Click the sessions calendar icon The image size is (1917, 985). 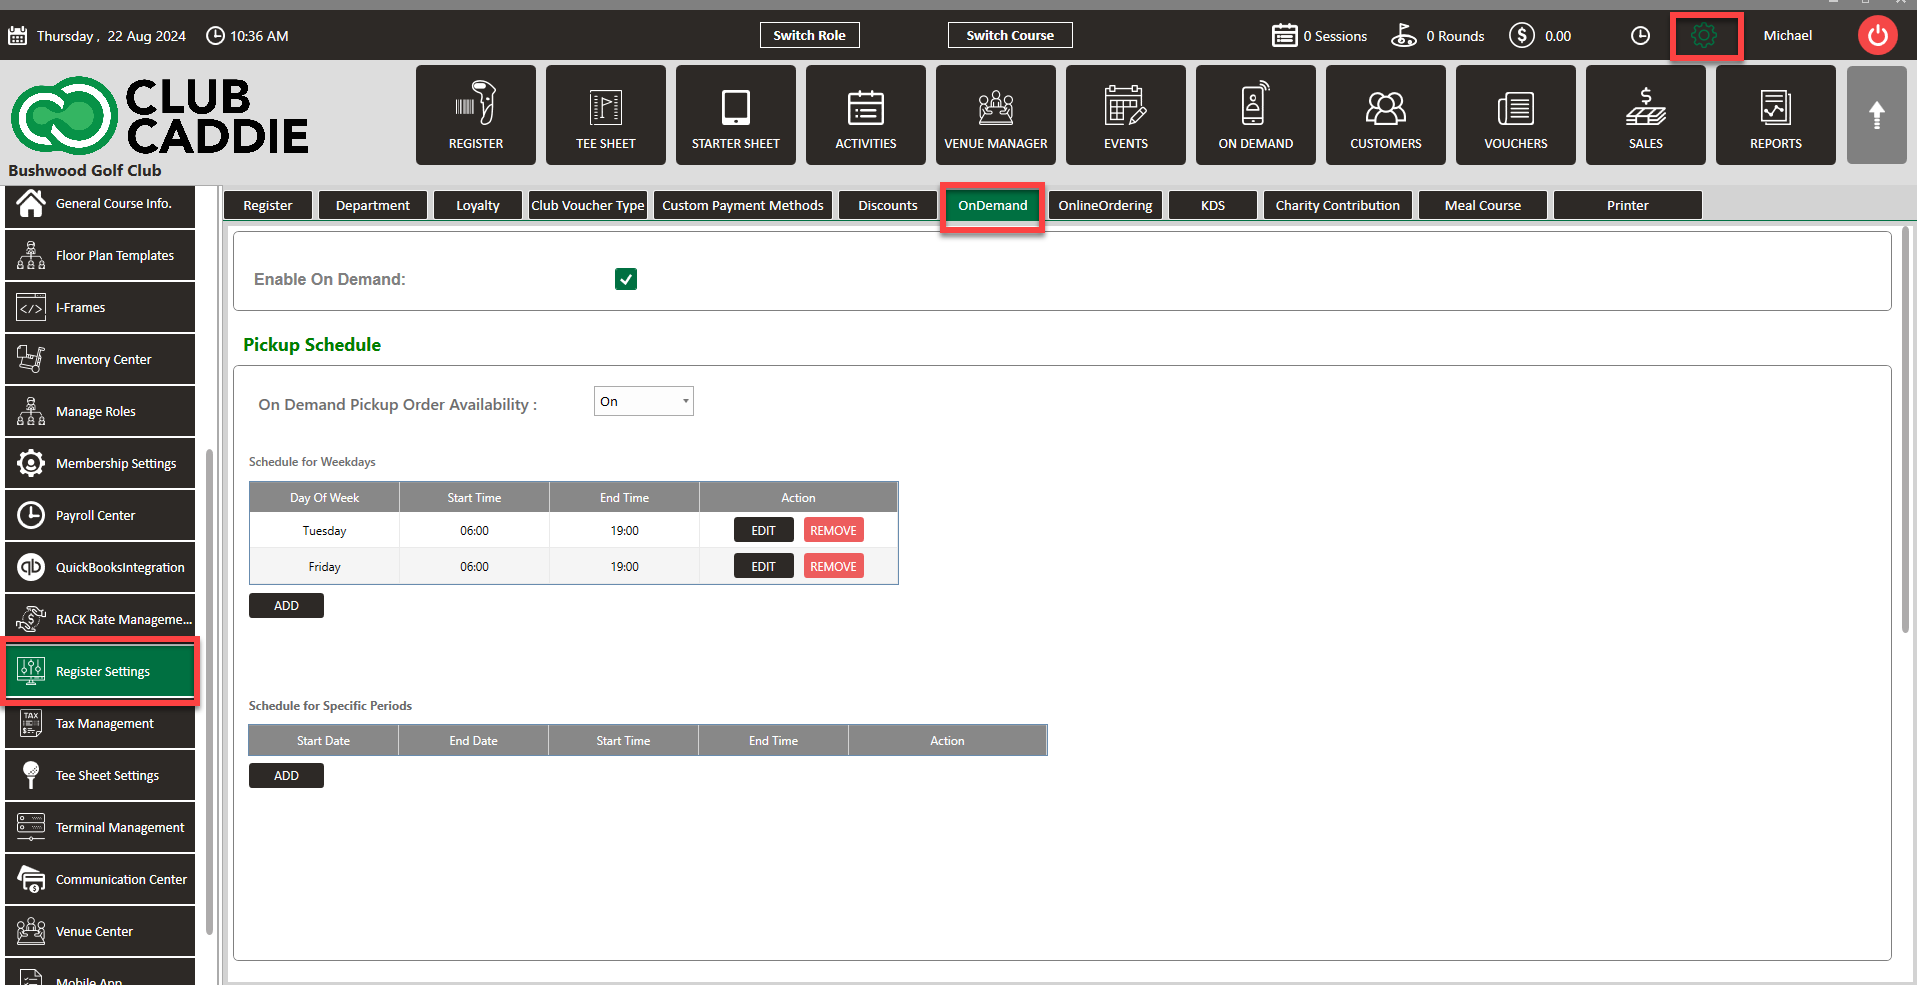pyautogui.click(x=1284, y=36)
